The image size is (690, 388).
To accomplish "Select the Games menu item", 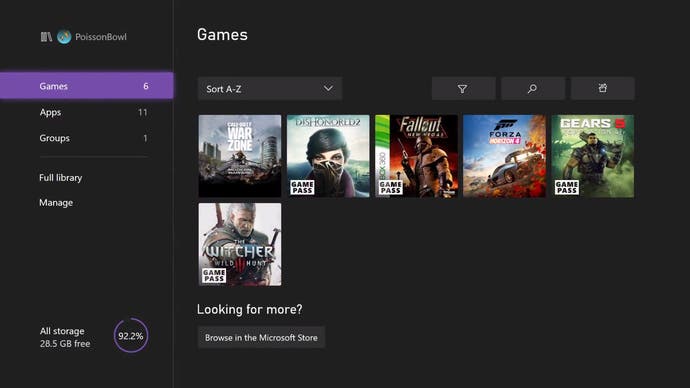I will click(87, 86).
